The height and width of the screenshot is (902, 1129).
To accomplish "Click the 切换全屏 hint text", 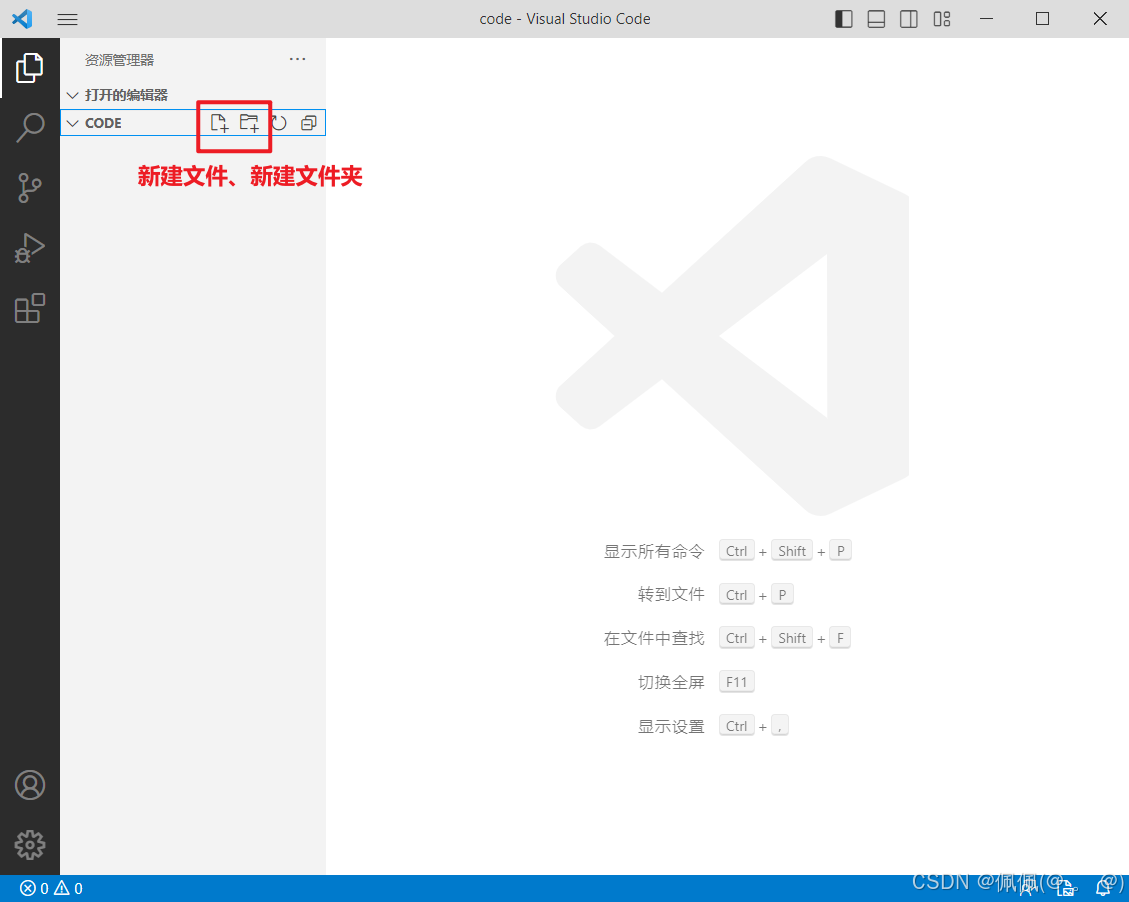I will click(671, 682).
